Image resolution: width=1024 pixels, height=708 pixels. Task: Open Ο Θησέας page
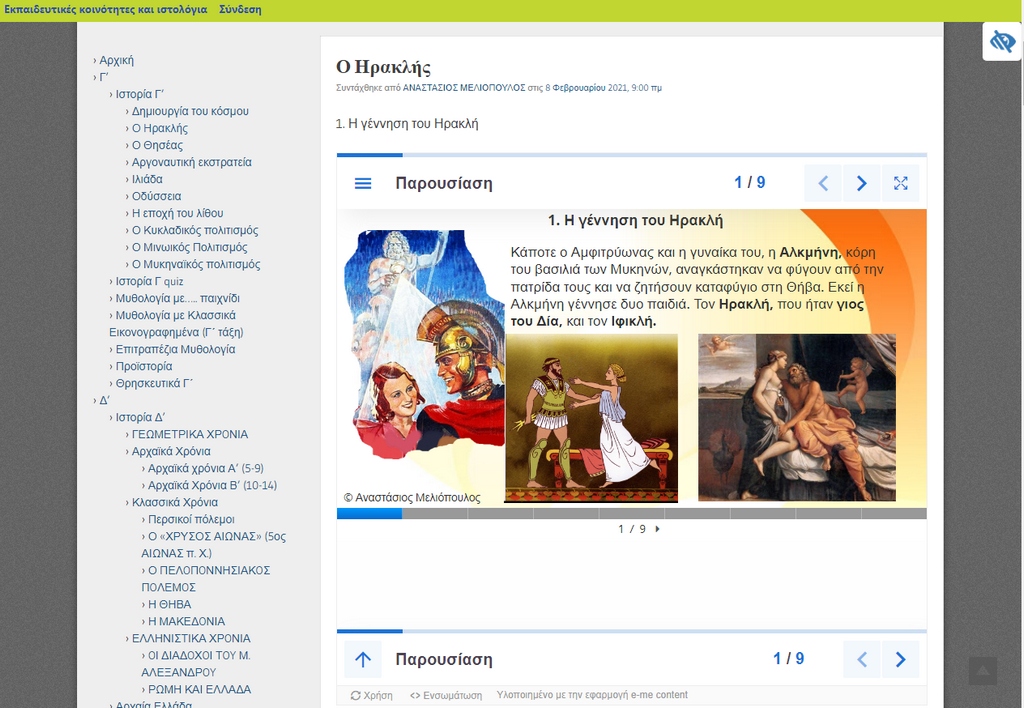click(x=157, y=145)
